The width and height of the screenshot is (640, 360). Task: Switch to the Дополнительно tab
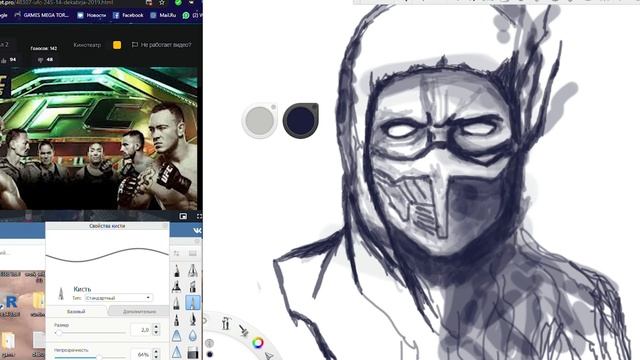click(139, 311)
